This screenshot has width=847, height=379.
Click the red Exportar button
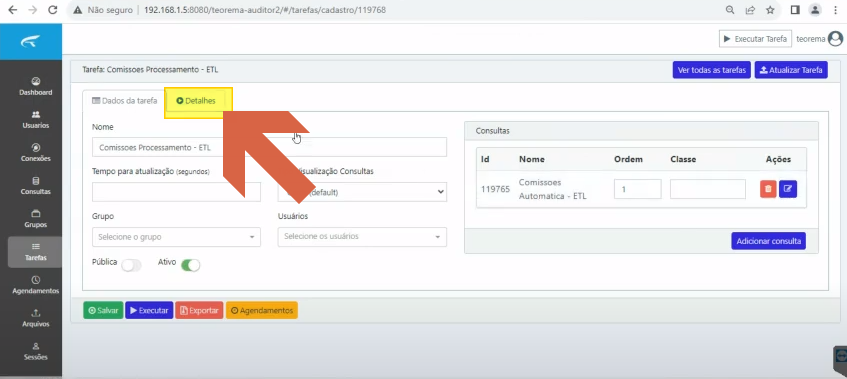199,310
